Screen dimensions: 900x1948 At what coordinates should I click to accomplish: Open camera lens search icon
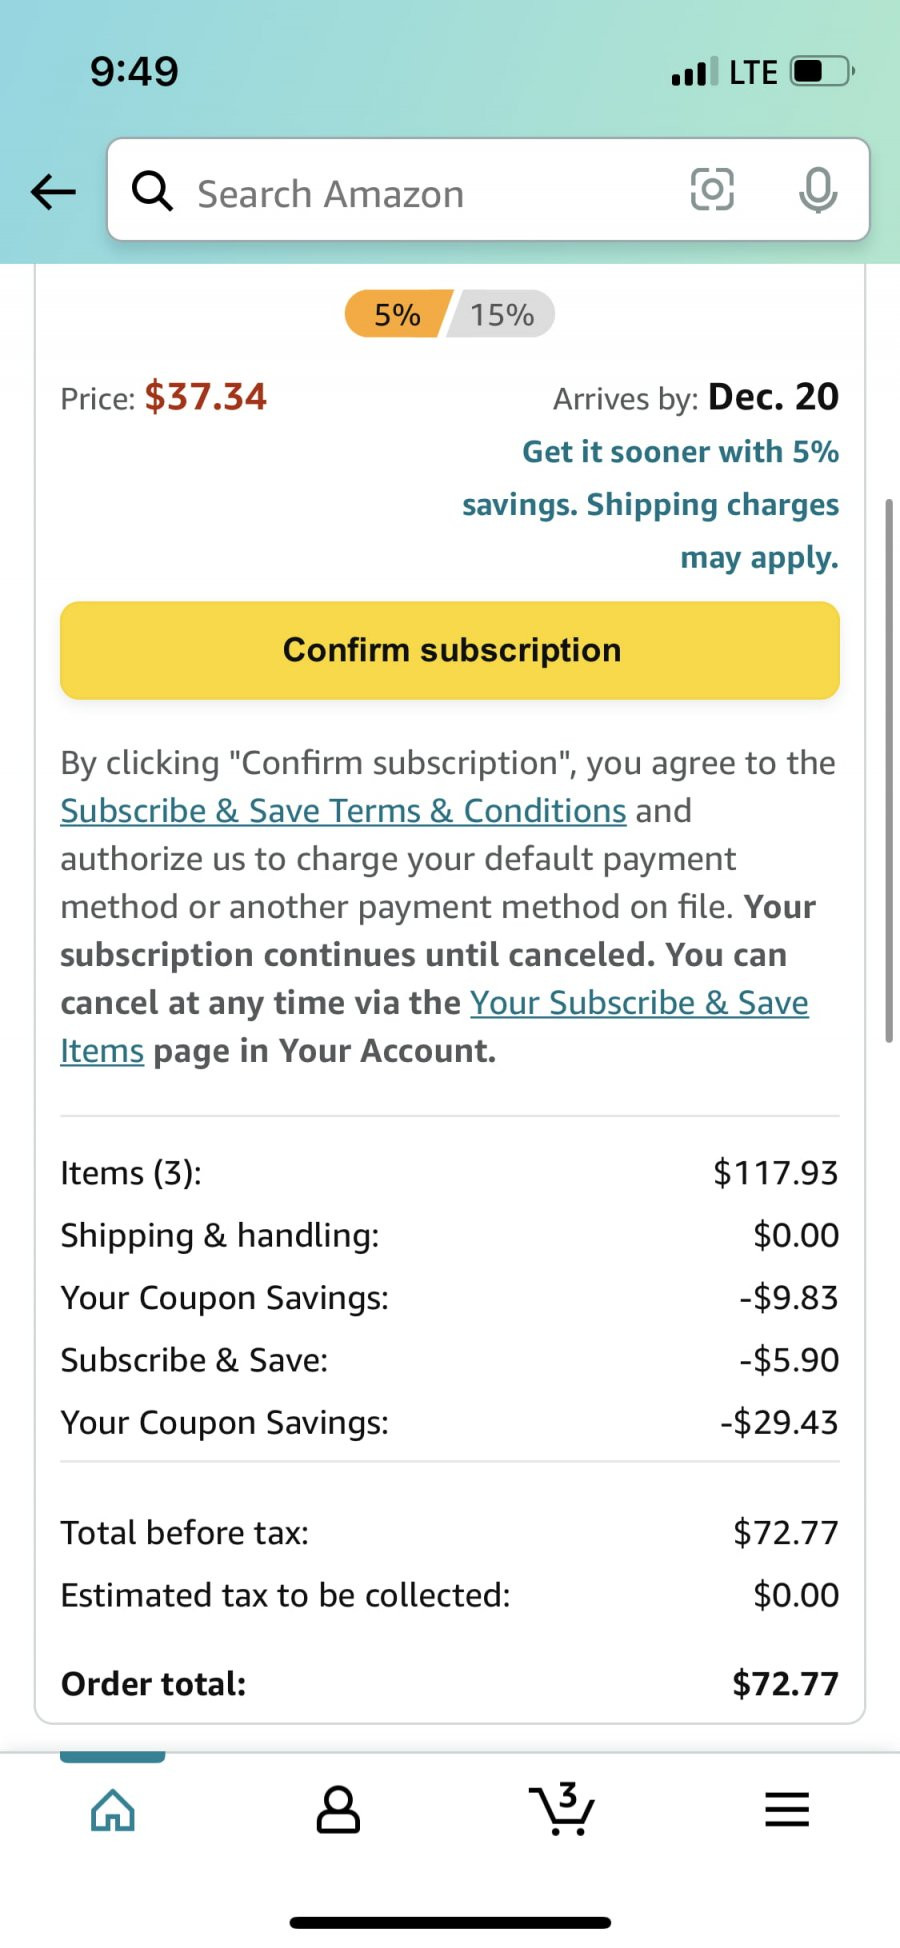pyautogui.click(x=712, y=189)
